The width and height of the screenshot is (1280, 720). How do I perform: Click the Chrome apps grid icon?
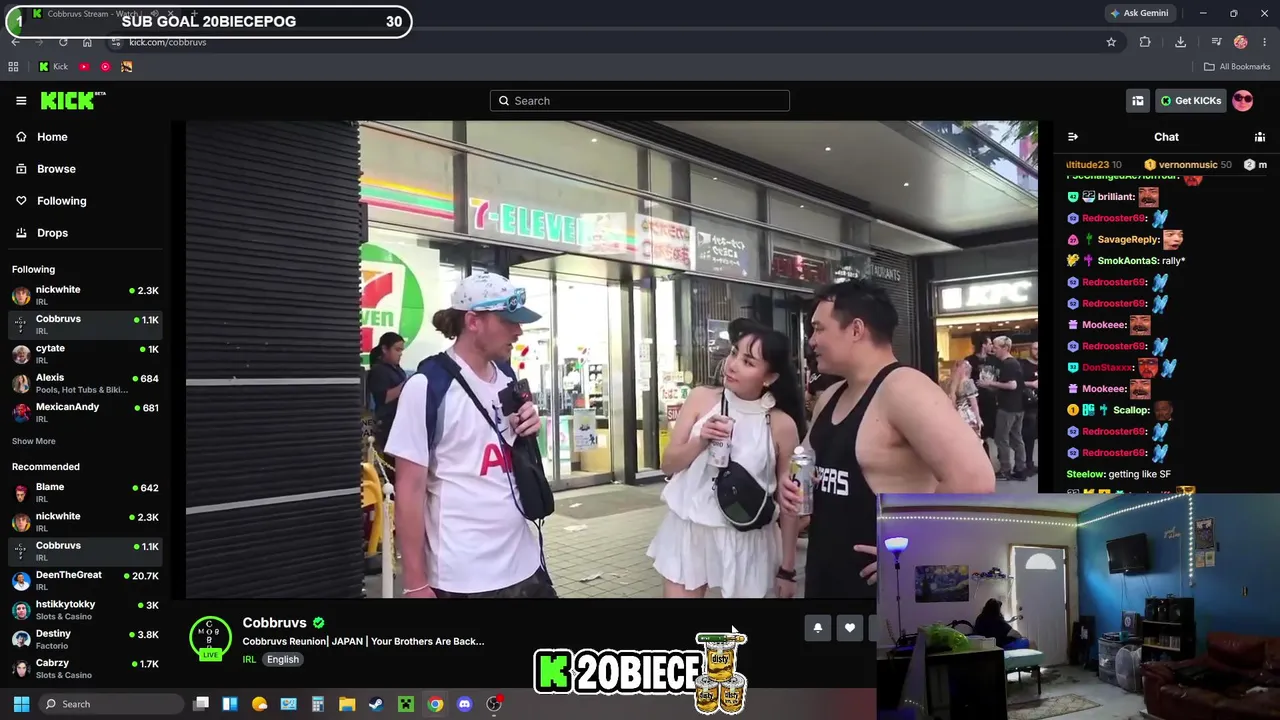[x=13, y=67]
